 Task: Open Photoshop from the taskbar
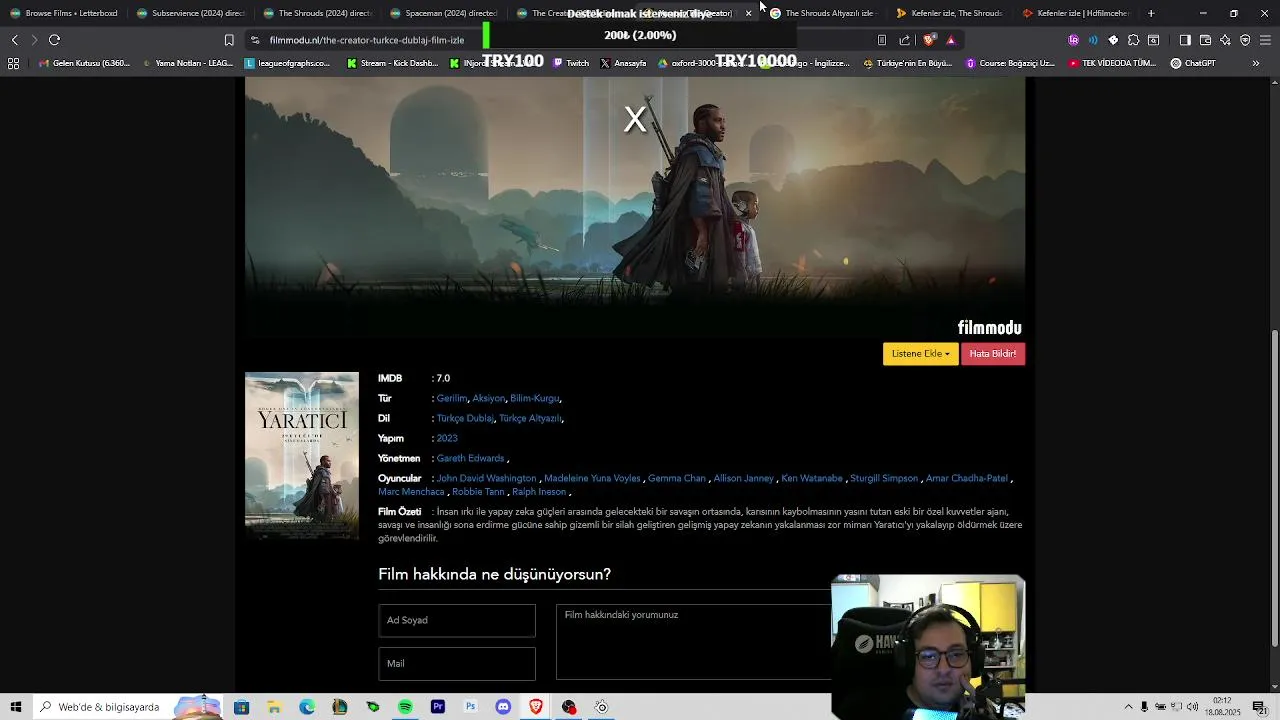tap(471, 707)
